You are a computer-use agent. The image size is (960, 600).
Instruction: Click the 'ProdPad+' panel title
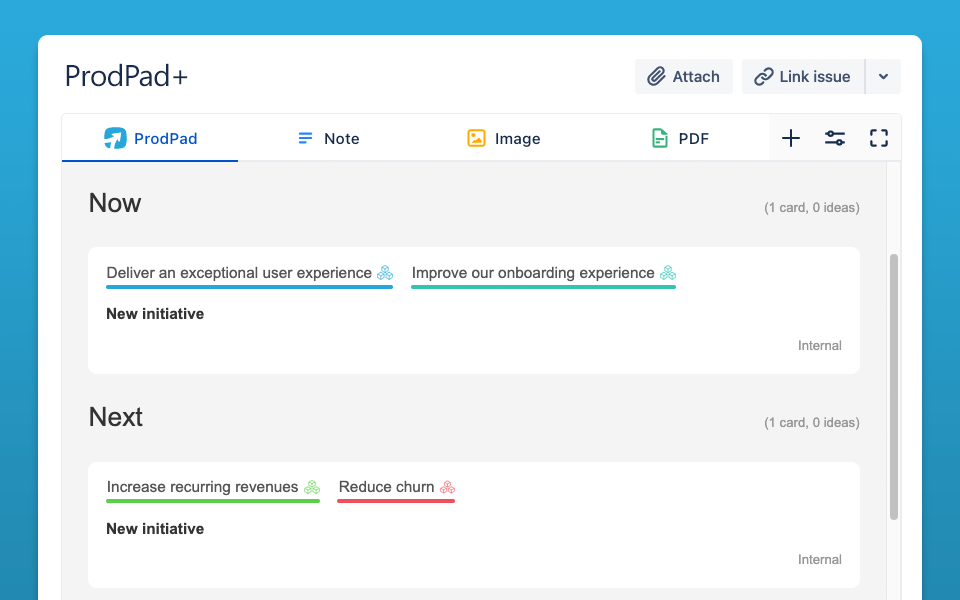coord(126,77)
